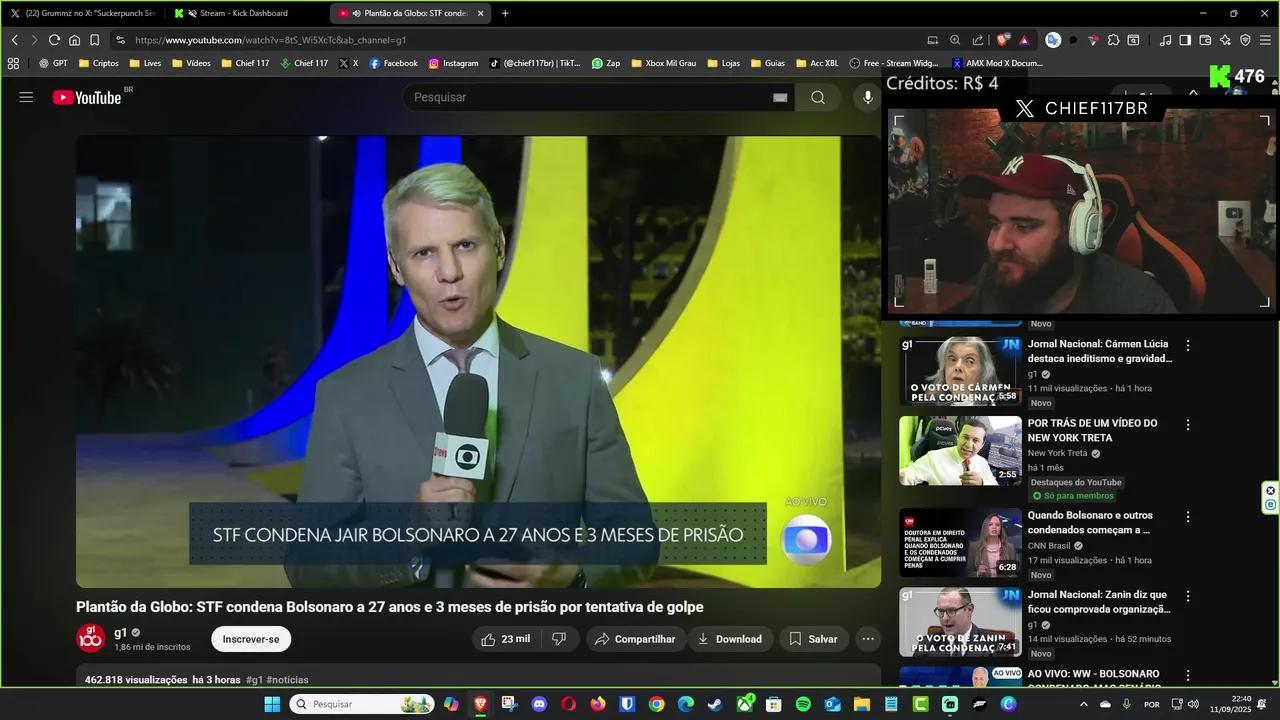Open the bookmarks apps grid icon
The height and width of the screenshot is (720, 1280).
click(13, 63)
